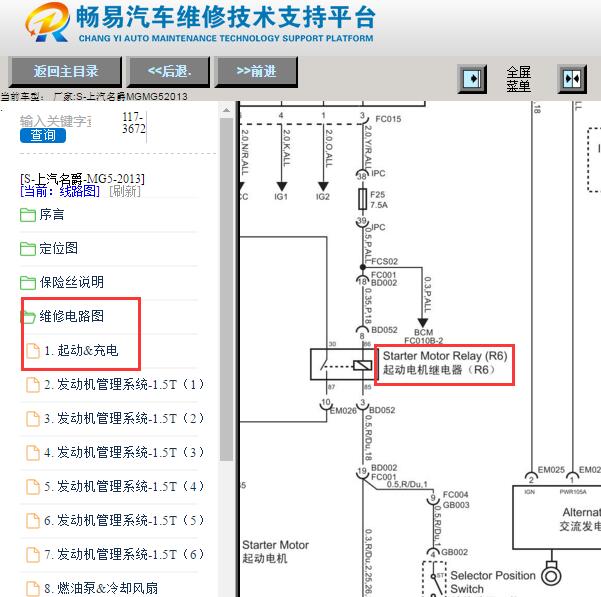Open 6. 发动机管理系统-1.5T（5）
Image resolution: width=601 pixels, height=597 pixels.
click(x=123, y=520)
